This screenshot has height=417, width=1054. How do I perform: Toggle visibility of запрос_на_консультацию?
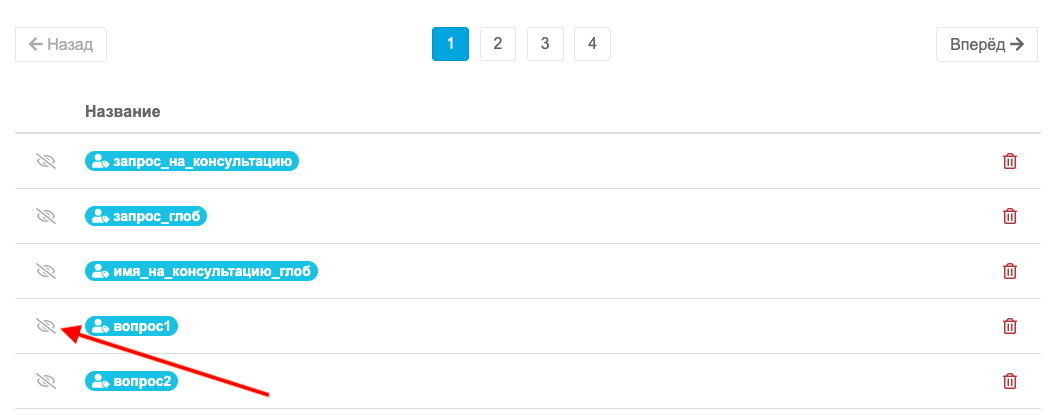coord(45,161)
